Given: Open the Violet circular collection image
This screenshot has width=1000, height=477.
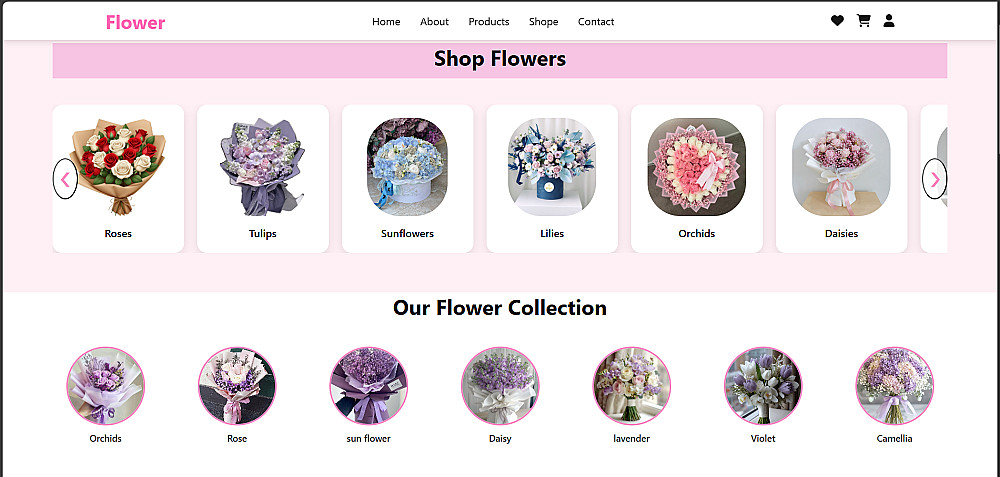Looking at the screenshot, I should (763, 386).
